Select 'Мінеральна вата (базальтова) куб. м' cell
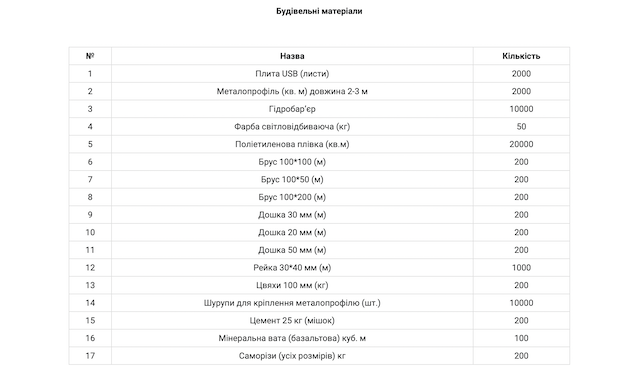 point(292,338)
